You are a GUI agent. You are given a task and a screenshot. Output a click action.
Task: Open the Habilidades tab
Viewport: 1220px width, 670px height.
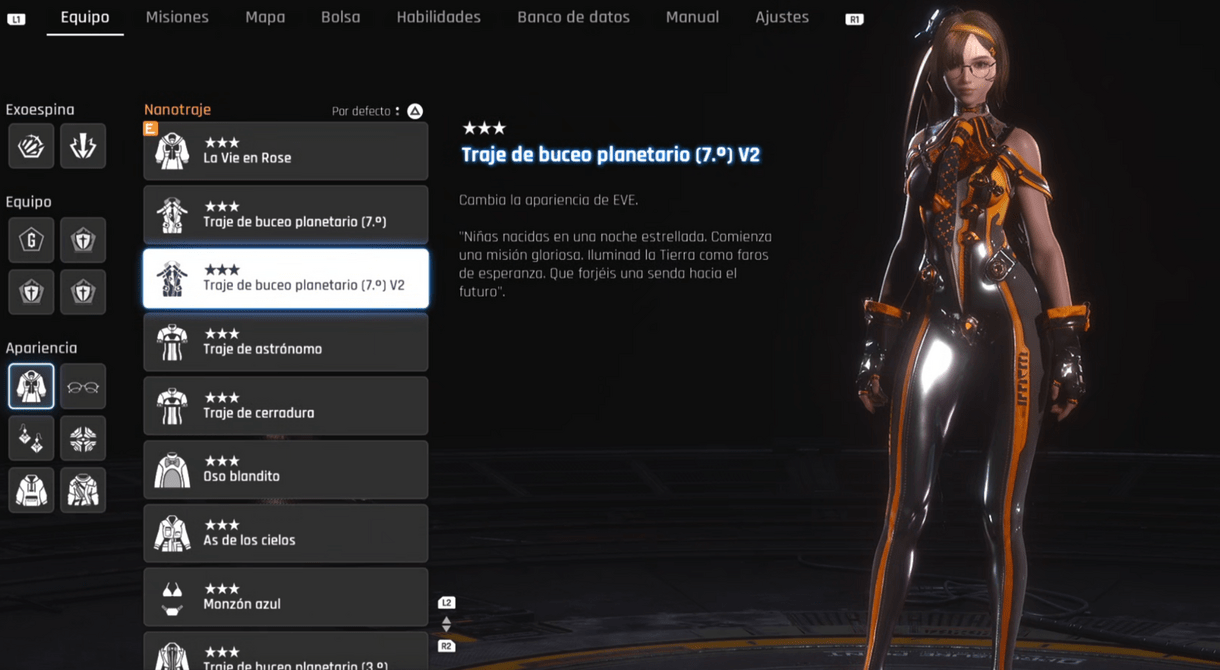point(438,17)
